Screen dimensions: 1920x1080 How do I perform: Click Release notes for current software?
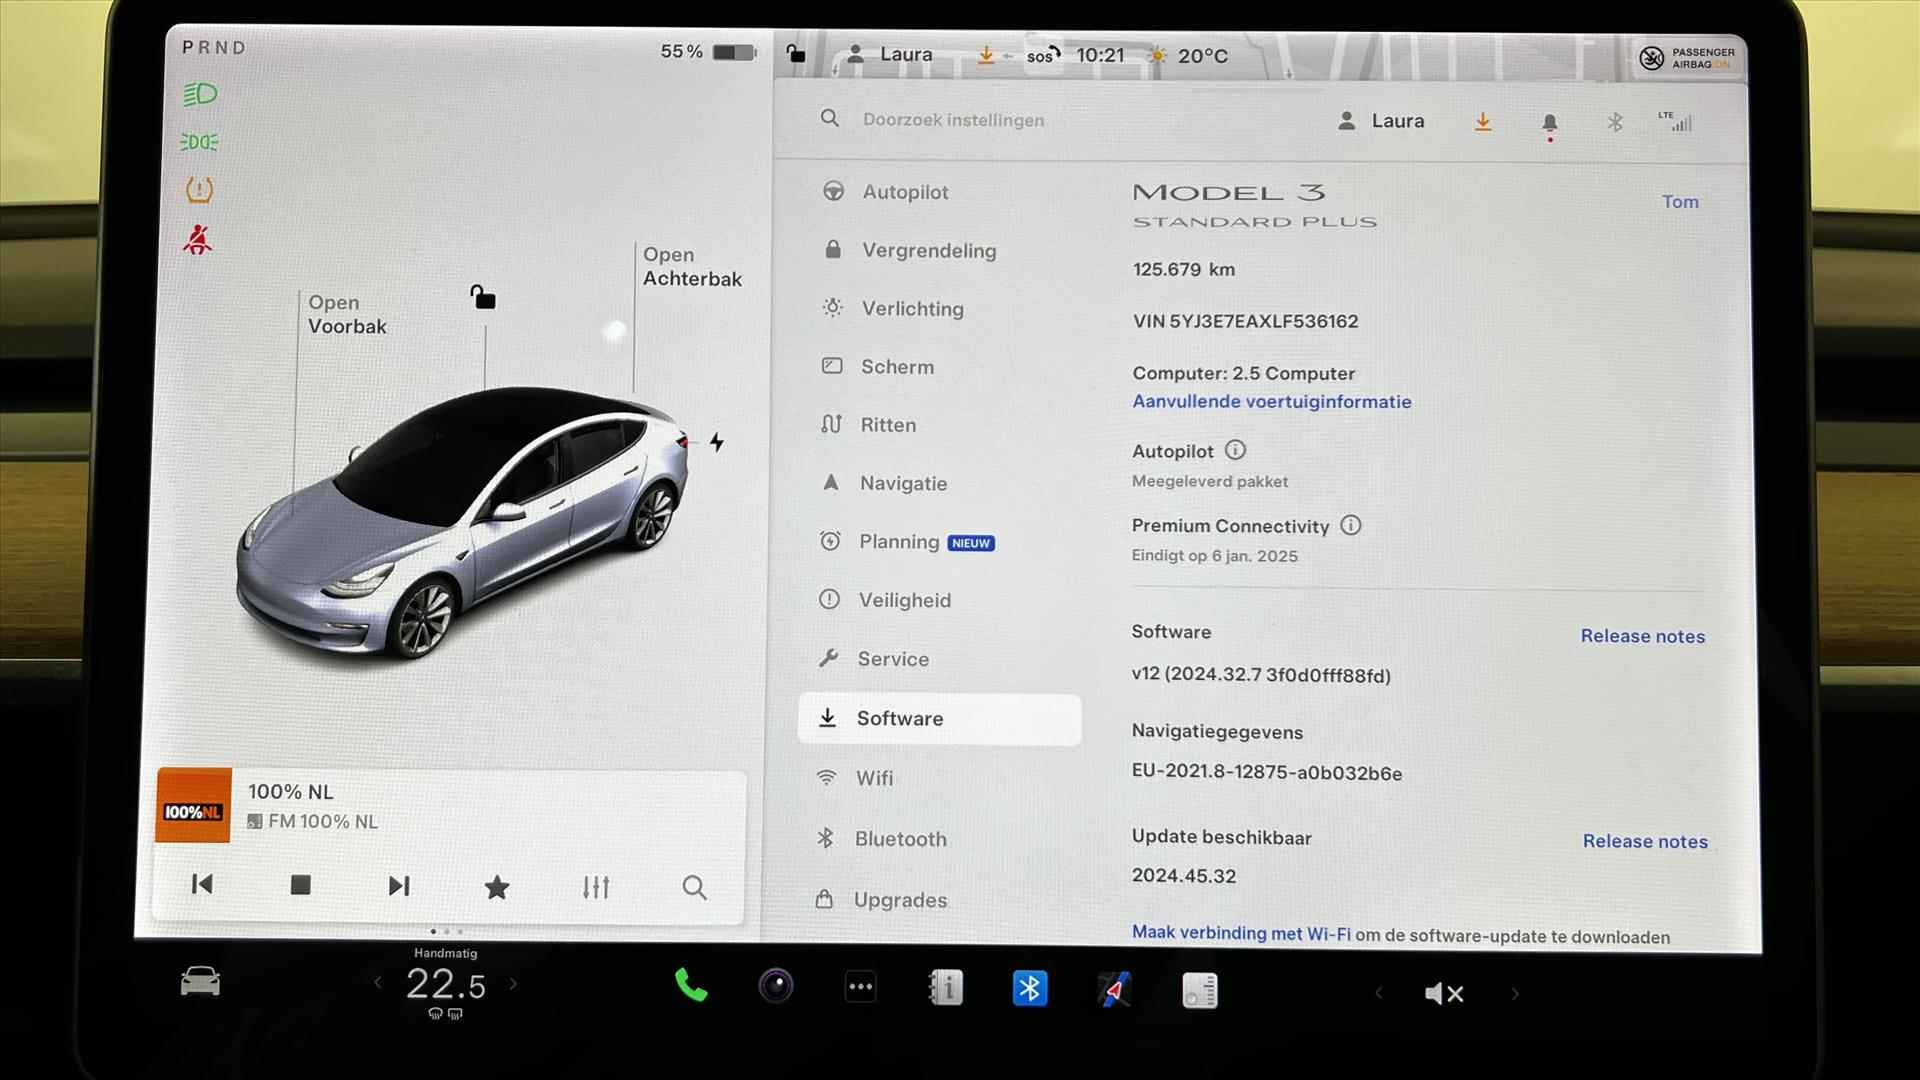coord(1643,636)
